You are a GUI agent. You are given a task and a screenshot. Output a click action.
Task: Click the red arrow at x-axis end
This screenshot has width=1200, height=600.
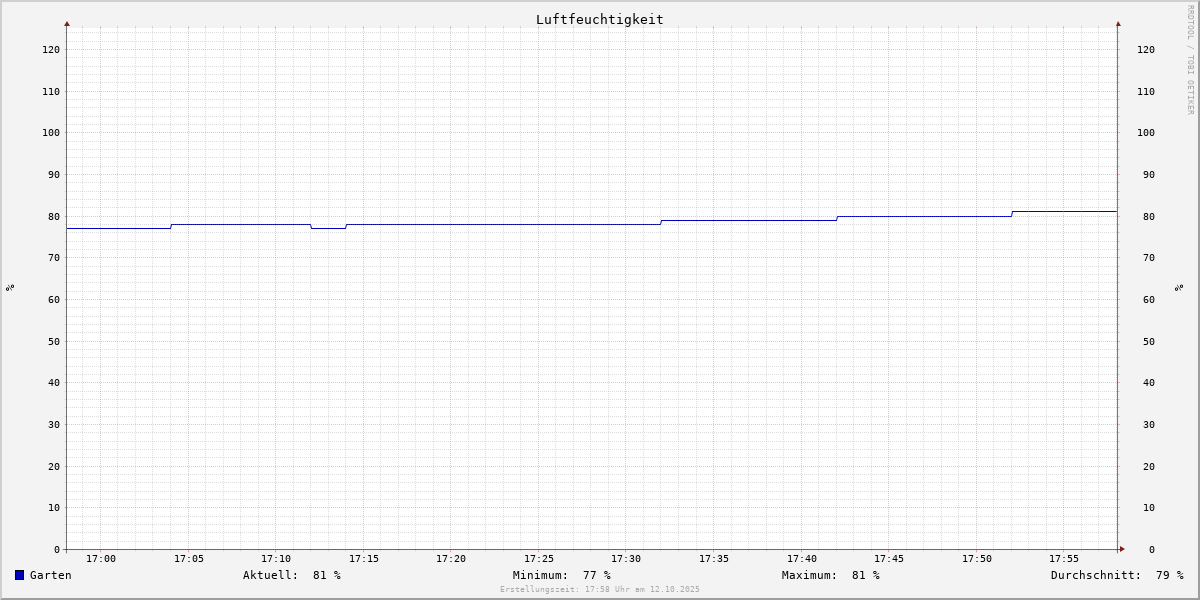tap(1122, 549)
